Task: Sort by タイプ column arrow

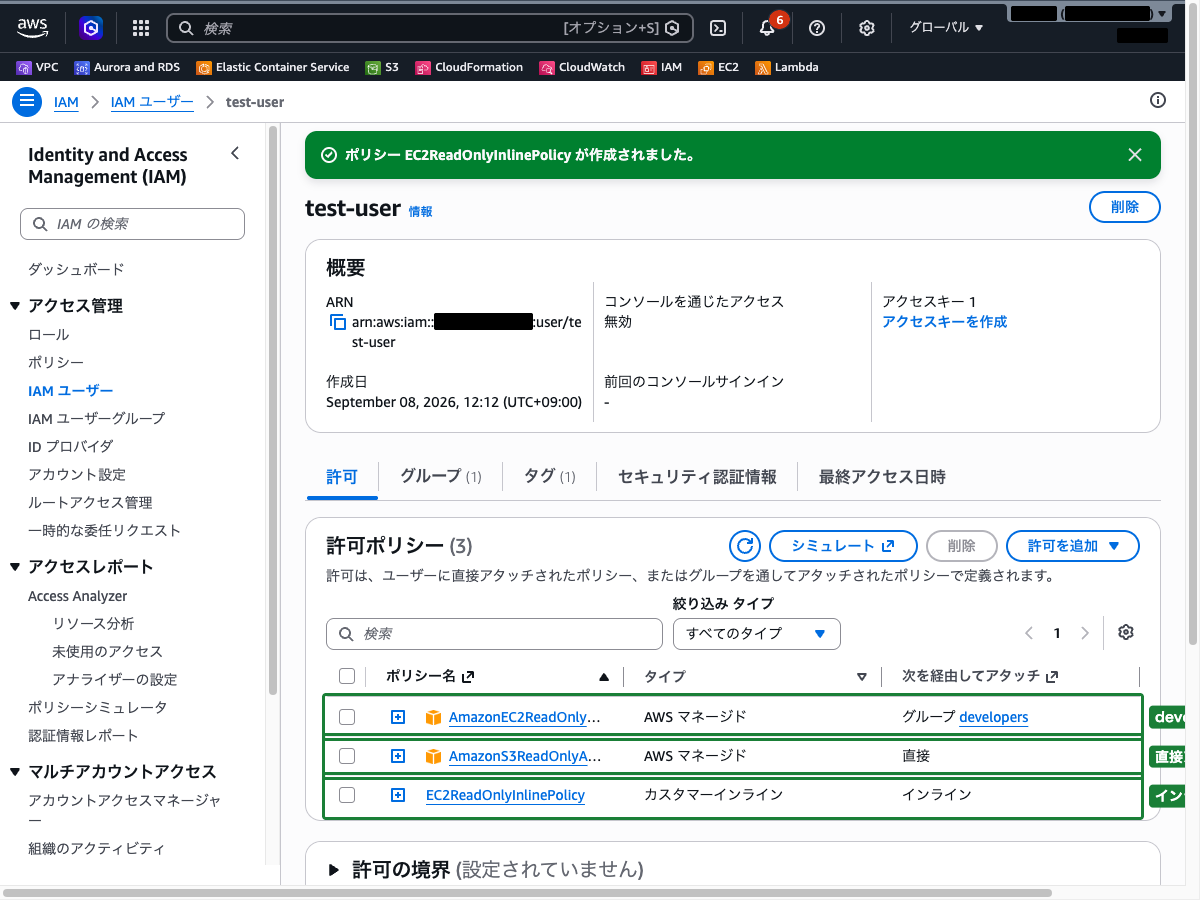Action: [x=862, y=677]
